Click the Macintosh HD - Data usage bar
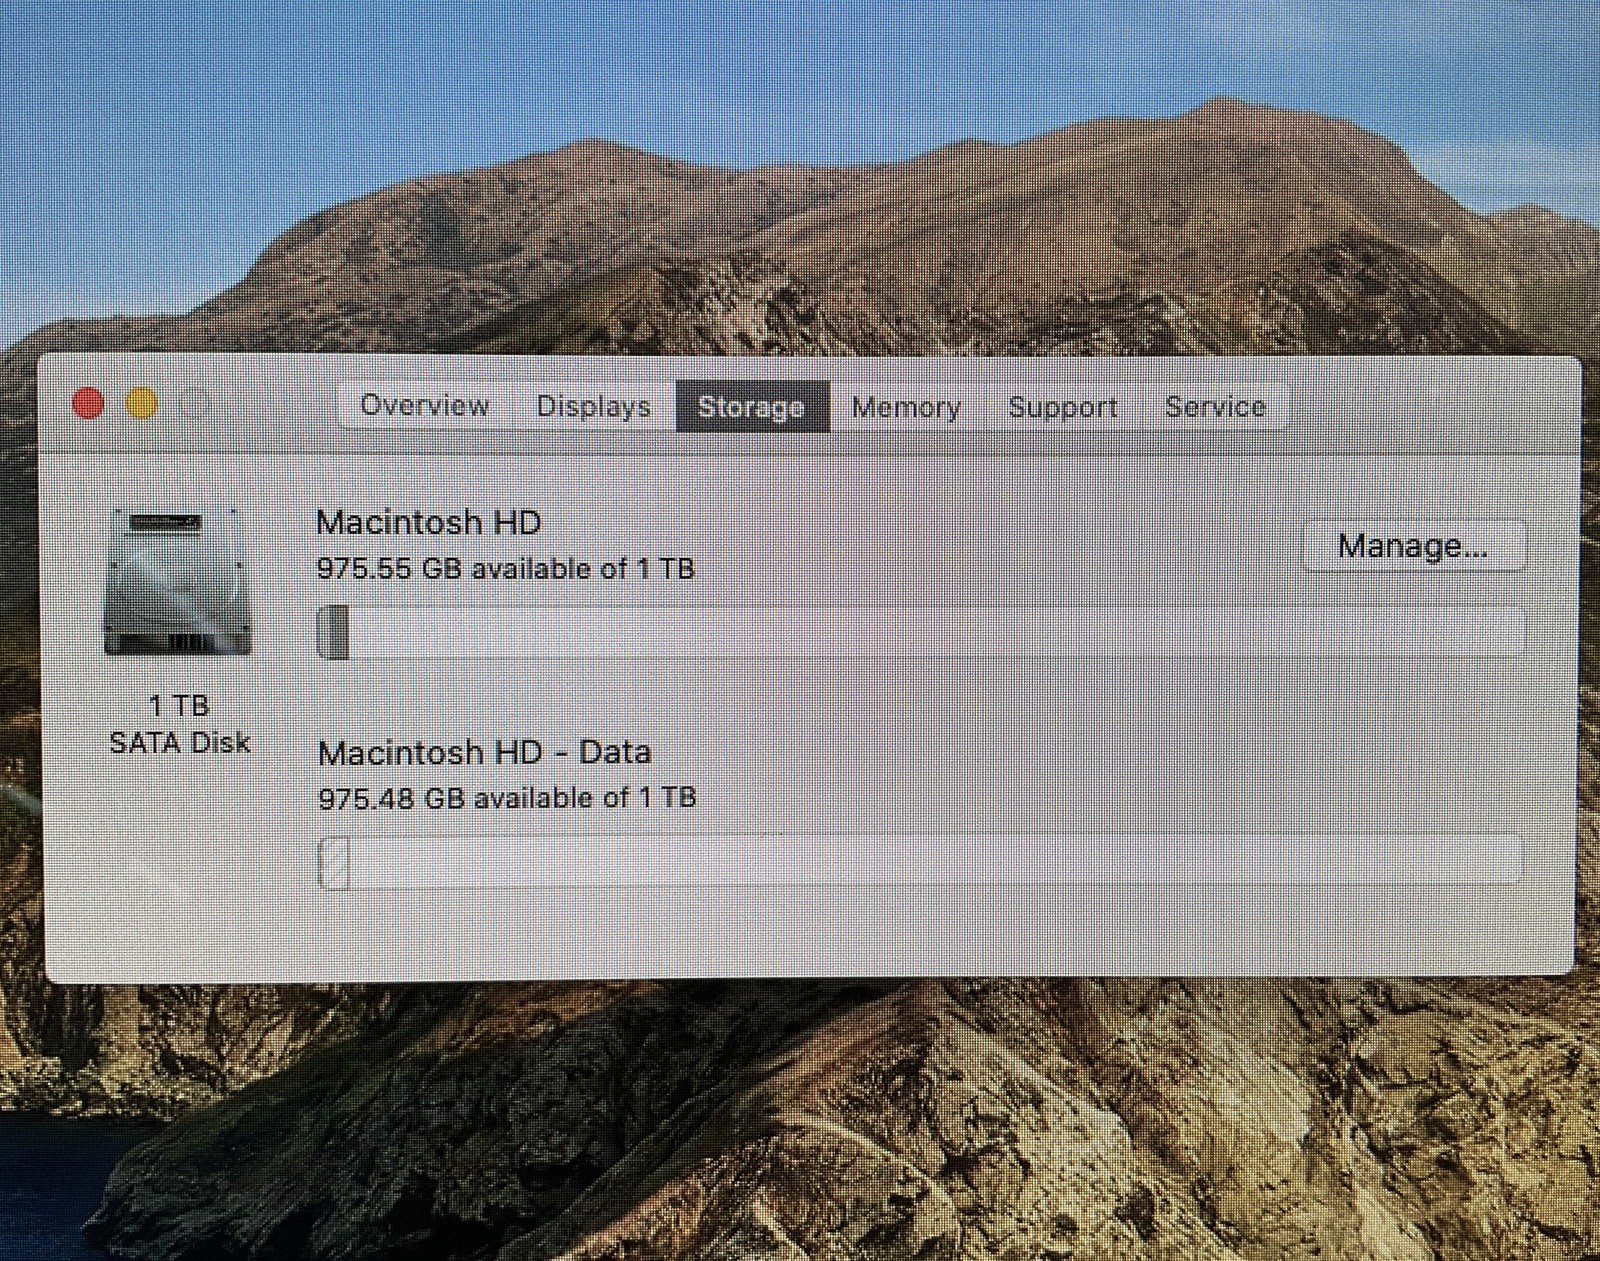 coord(920,862)
